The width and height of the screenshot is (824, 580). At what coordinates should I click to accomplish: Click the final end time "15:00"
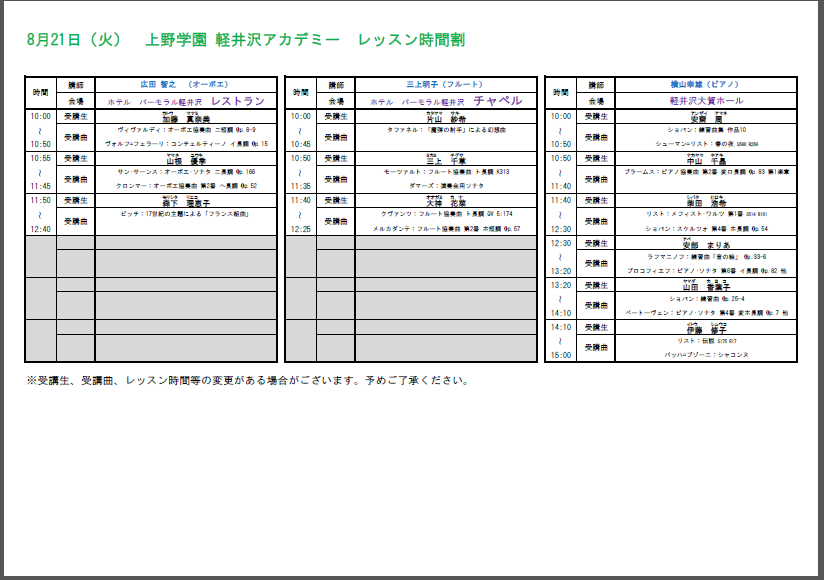click(x=561, y=355)
